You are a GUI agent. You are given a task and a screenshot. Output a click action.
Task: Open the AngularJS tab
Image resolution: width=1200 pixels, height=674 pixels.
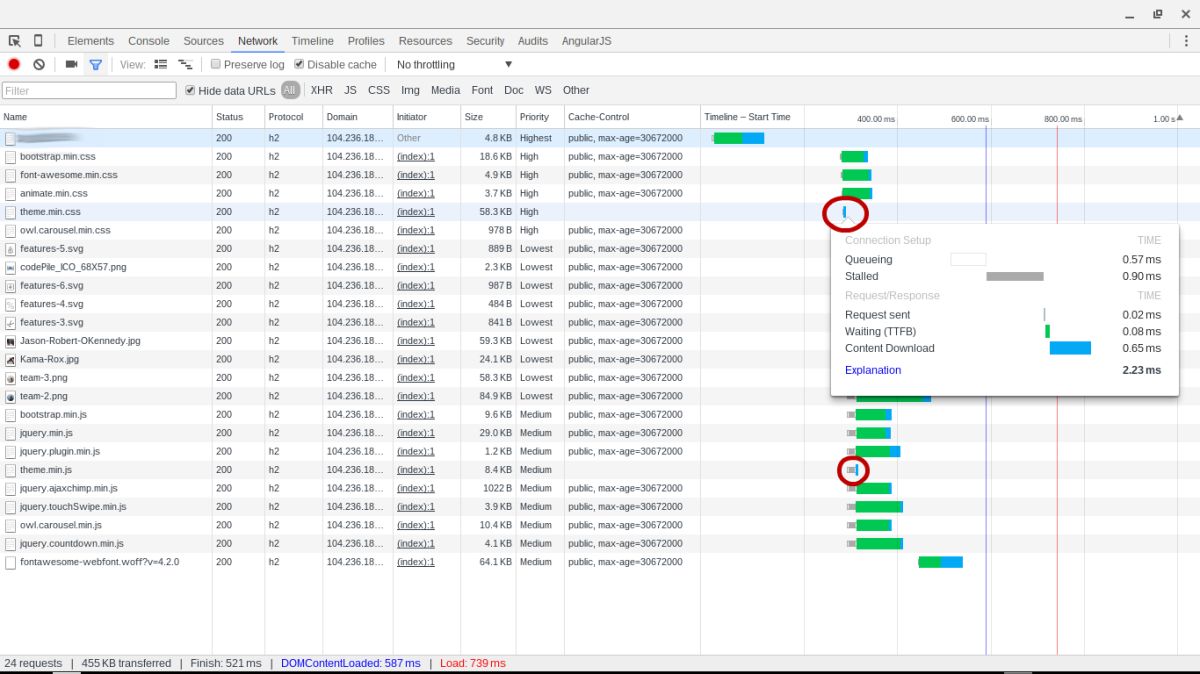(586, 41)
